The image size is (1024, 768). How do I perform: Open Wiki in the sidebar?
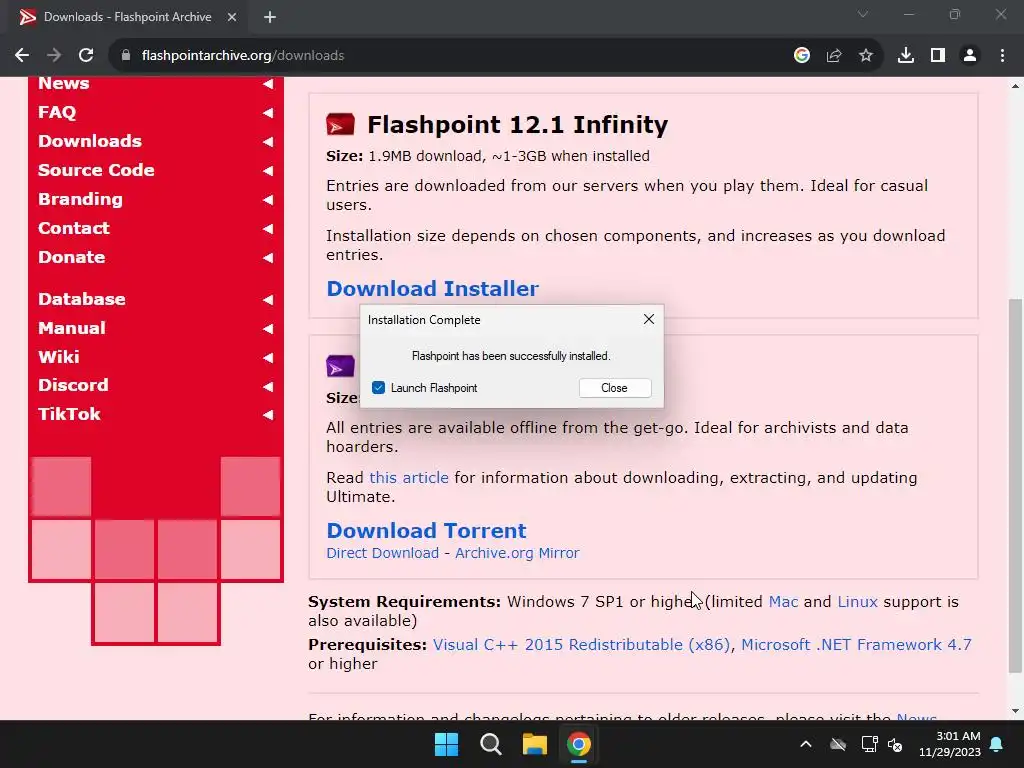(x=59, y=357)
